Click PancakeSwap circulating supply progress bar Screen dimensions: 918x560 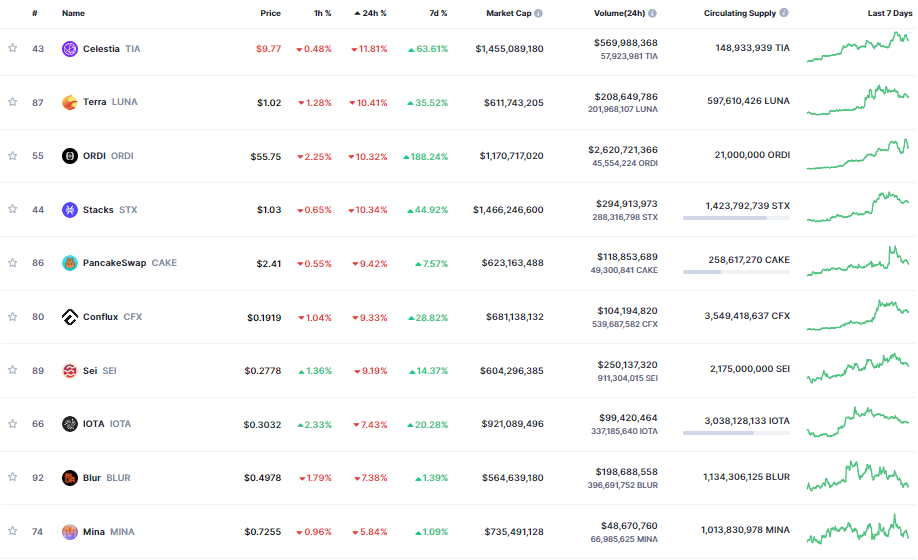[736, 272]
